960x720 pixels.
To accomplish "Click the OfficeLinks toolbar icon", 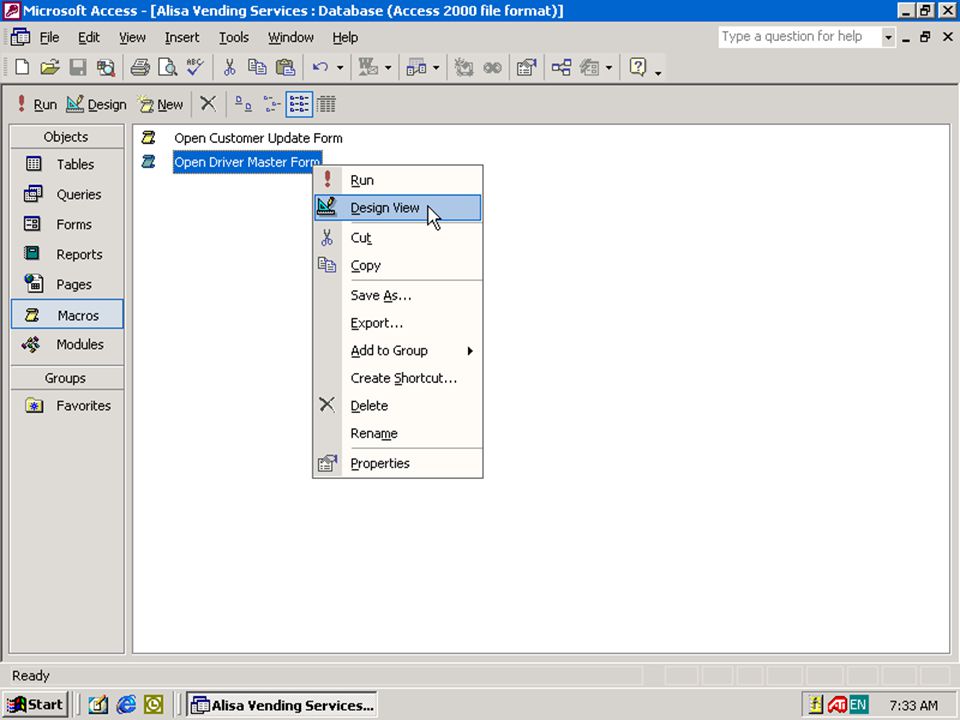I will [x=368, y=67].
